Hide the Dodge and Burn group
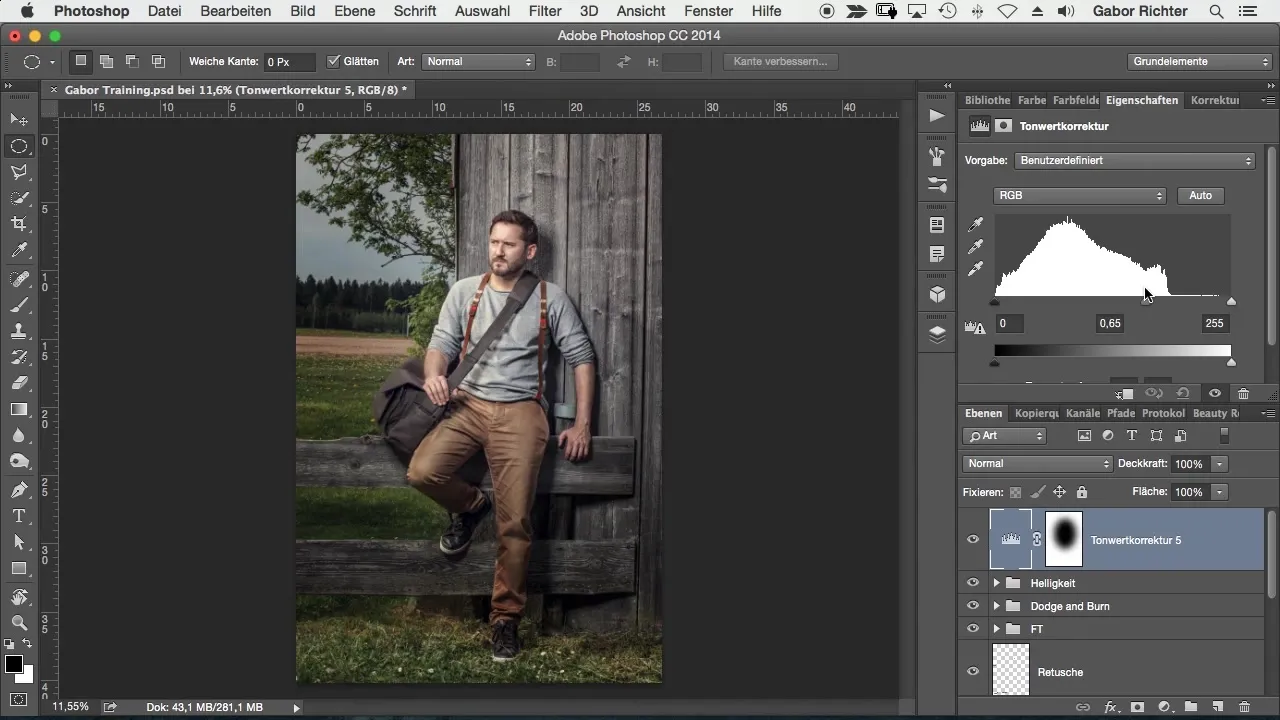This screenshot has width=1280, height=720. tap(973, 606)
